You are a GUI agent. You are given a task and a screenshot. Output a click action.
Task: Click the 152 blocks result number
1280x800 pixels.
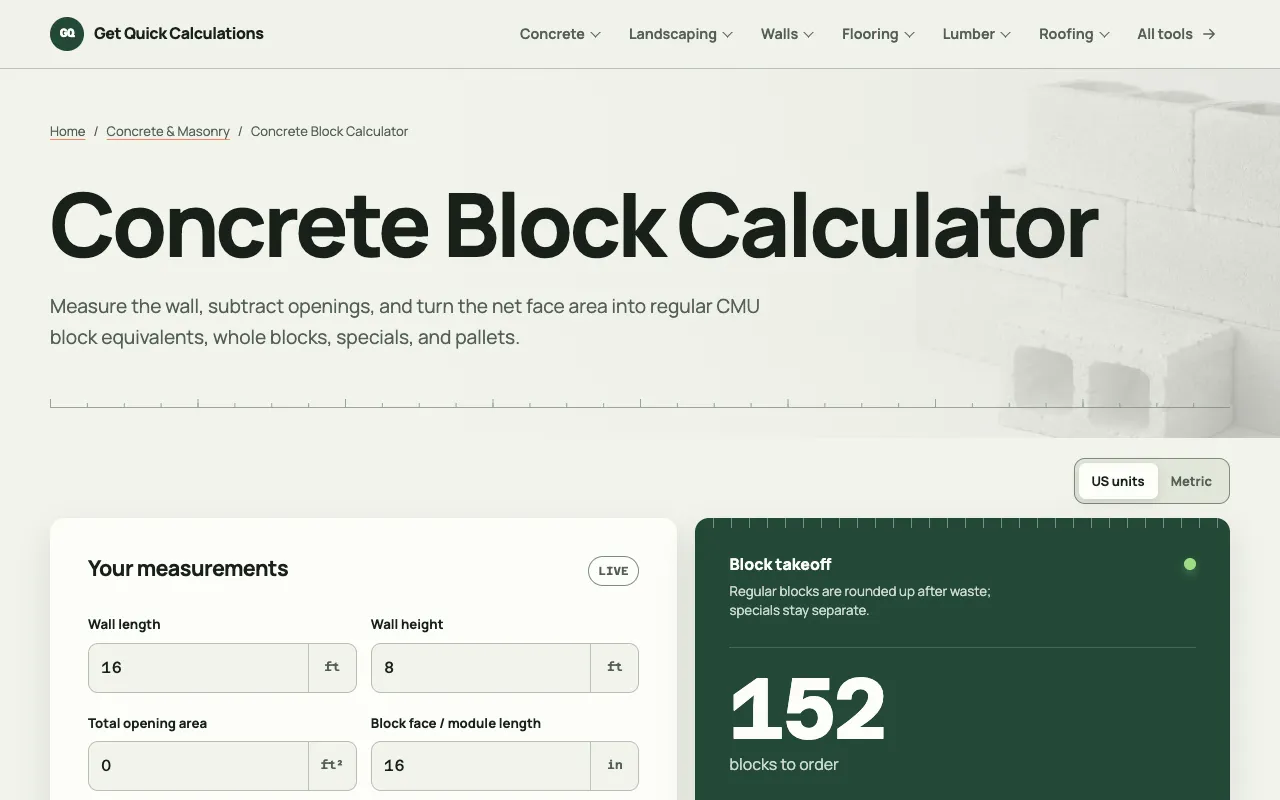808,708
